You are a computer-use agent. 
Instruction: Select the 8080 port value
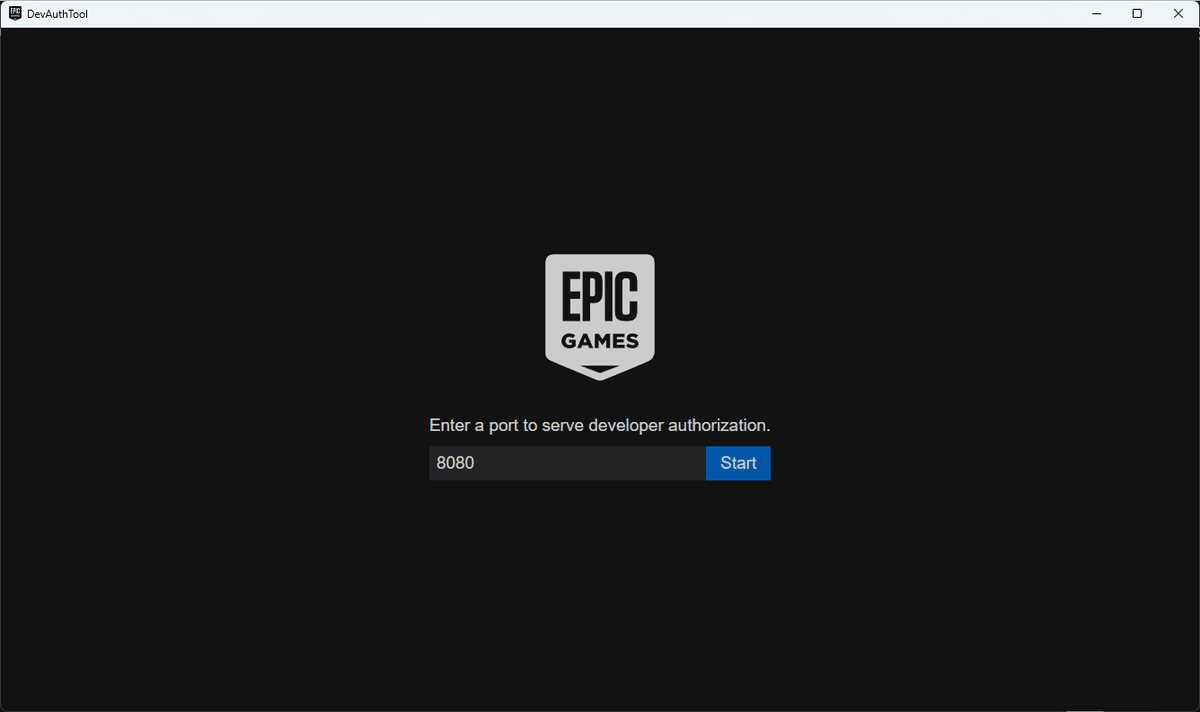(x=455, y=462)
